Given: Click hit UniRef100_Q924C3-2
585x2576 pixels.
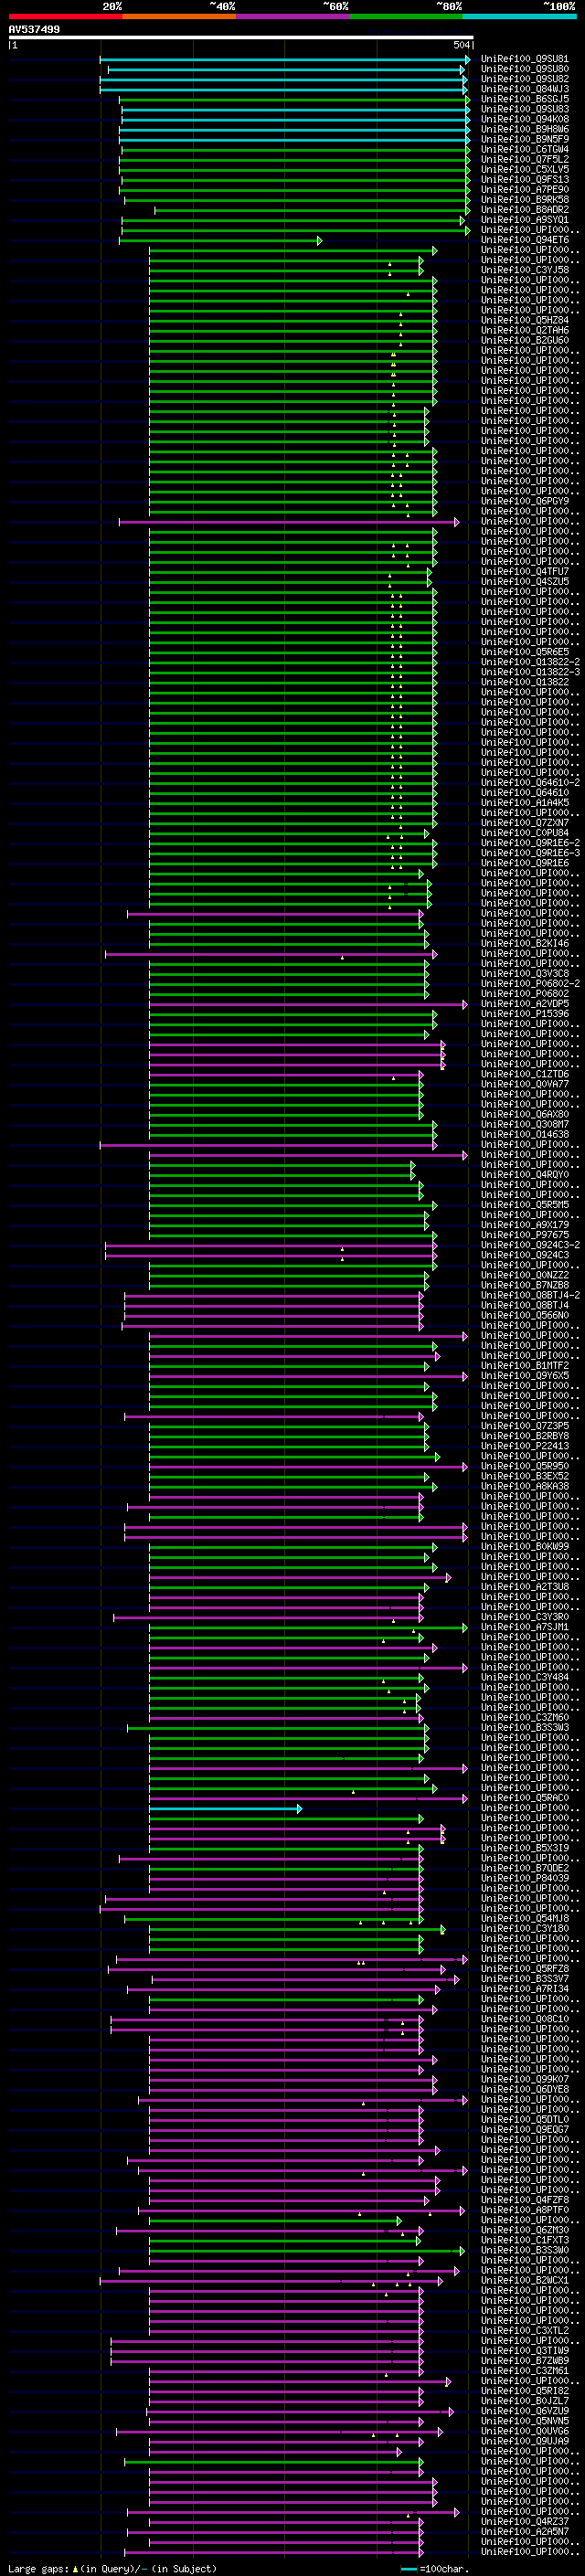Looking at the screenshot, I should pyautogui.click(x=530, y=1245).
